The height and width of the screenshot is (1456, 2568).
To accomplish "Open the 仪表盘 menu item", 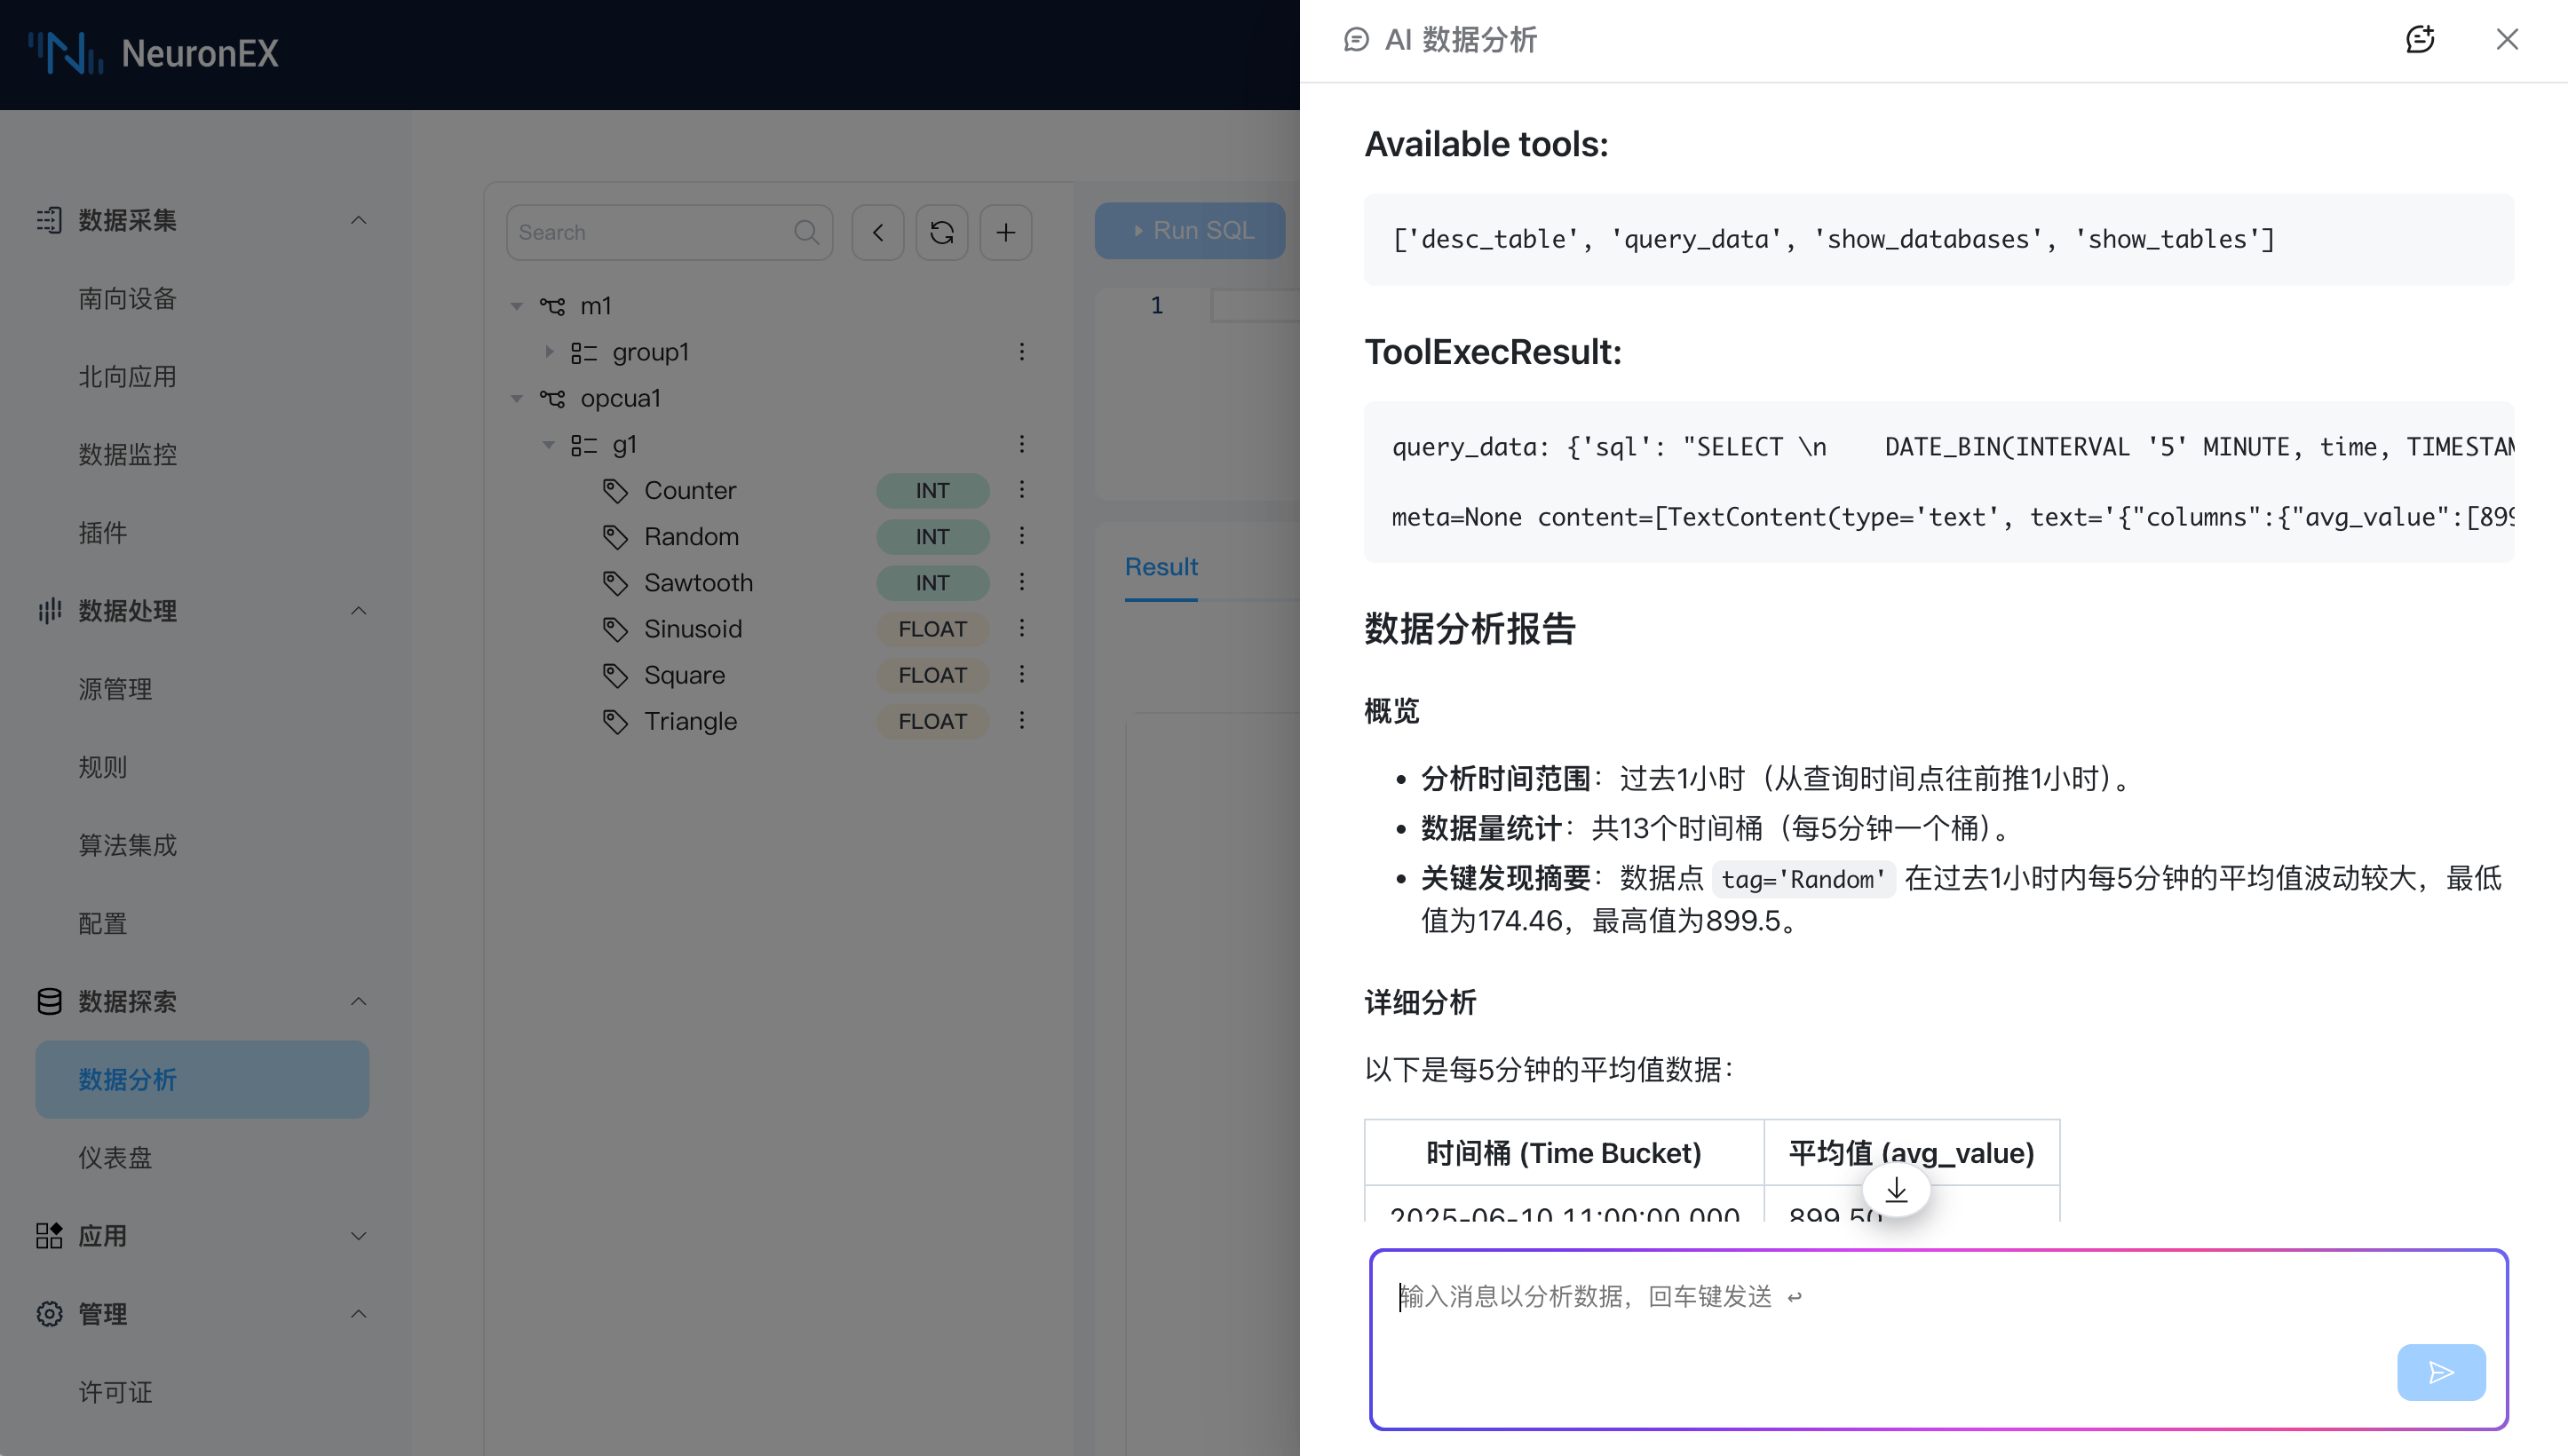I will click(x=116, y=1158).
